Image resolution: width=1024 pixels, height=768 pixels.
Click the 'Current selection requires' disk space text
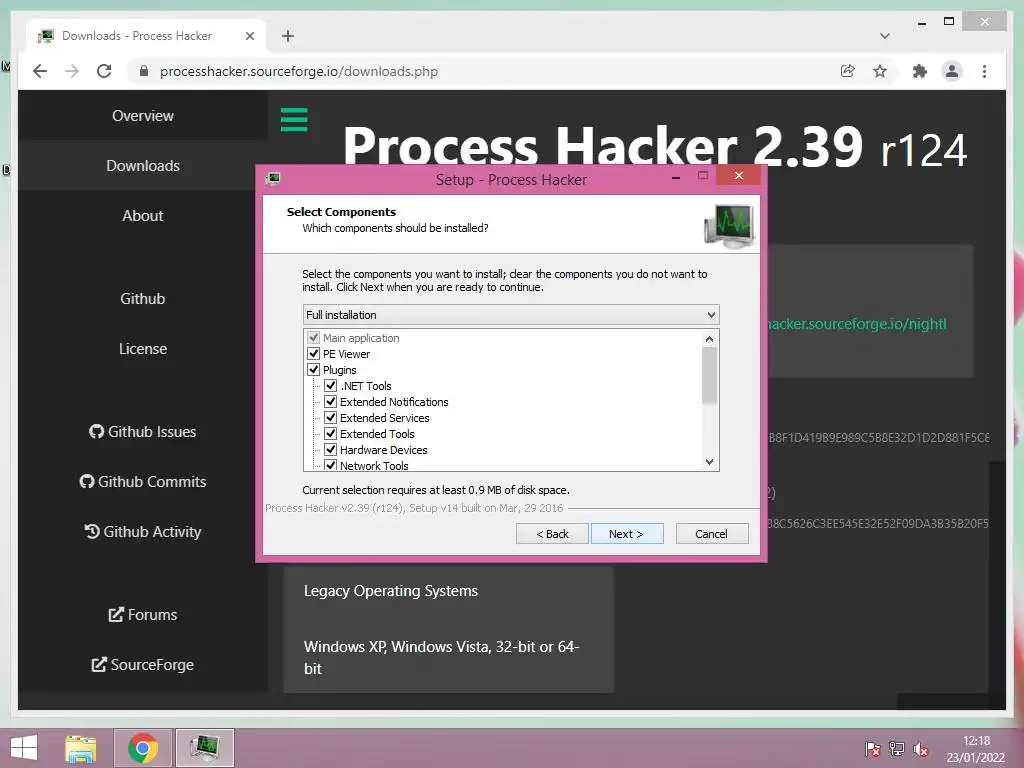tap(436, 490)
